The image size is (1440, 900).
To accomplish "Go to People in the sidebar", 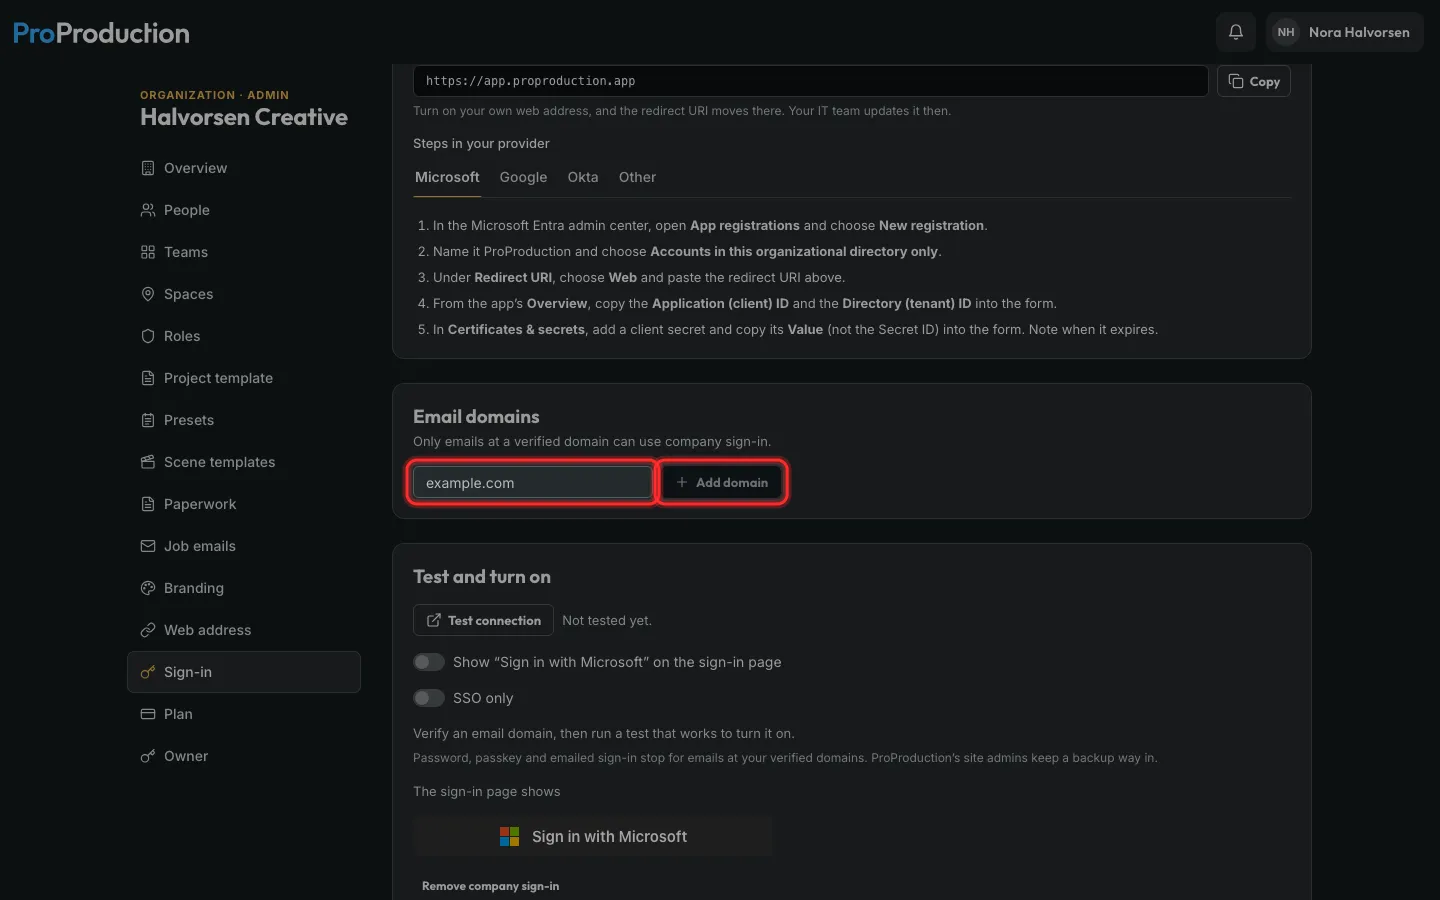I will (x=244, y=210).
